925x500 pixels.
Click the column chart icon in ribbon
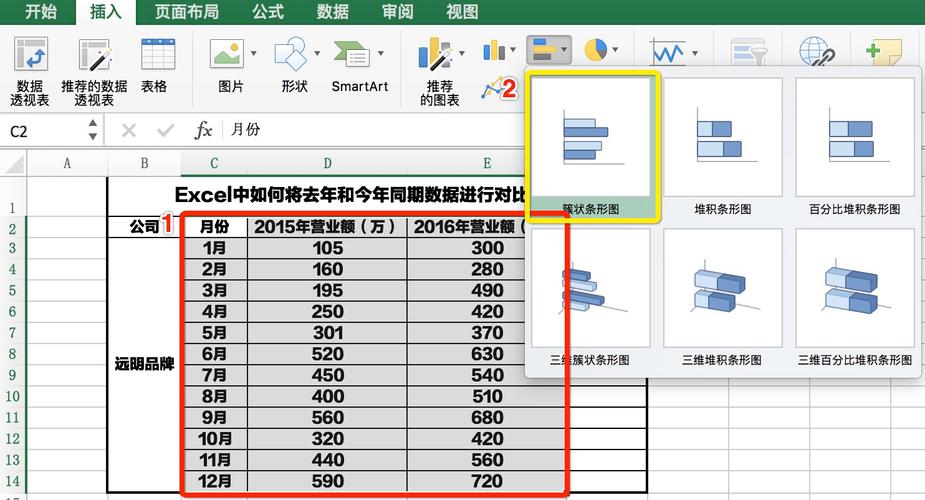(494, 51)
